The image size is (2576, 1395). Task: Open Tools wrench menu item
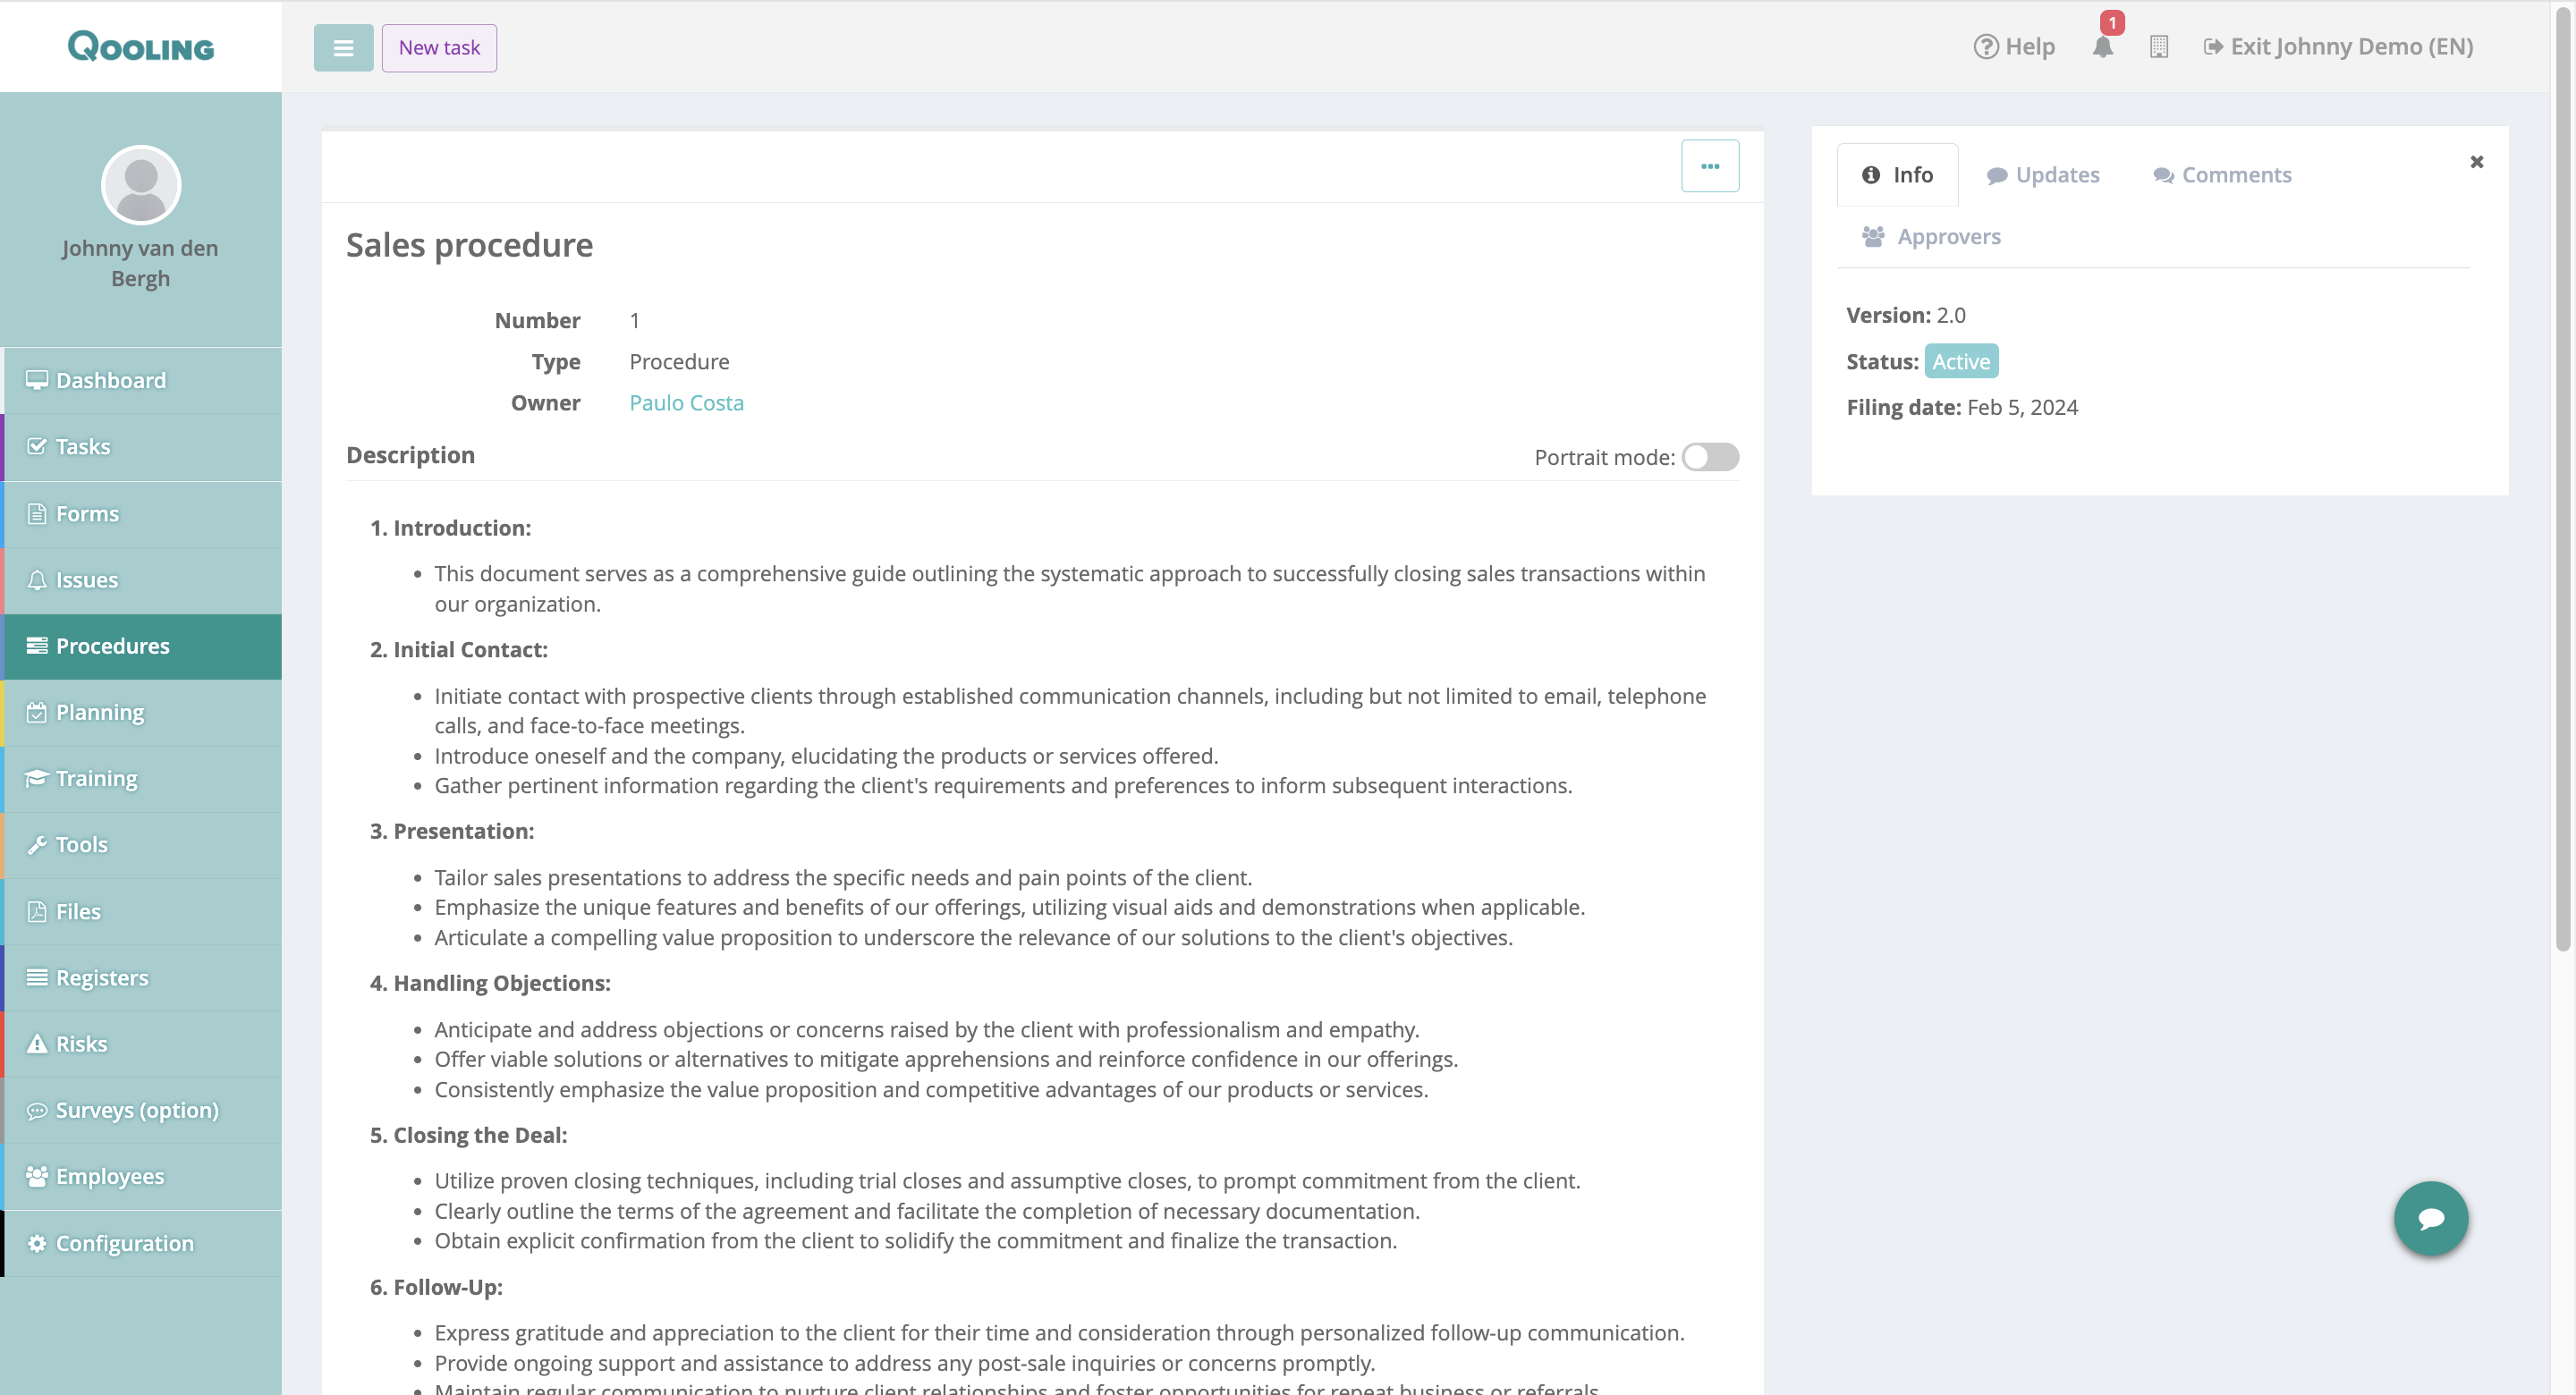pyautogui.click(x=82, y=845)
